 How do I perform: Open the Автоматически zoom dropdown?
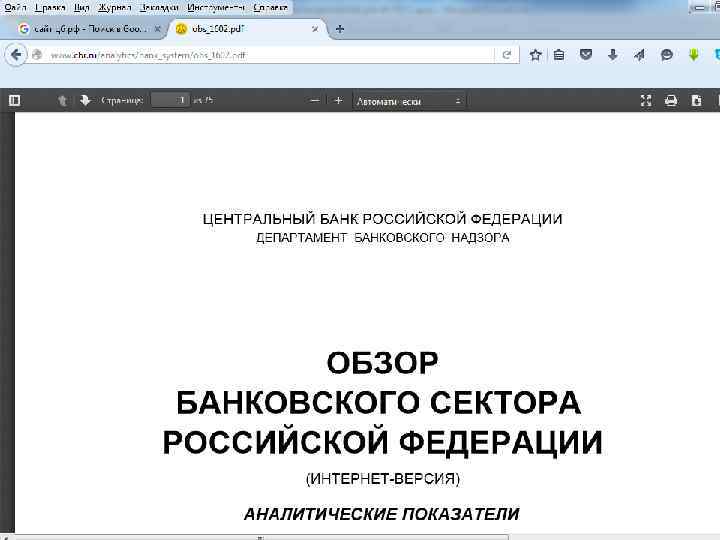[409, 101]
